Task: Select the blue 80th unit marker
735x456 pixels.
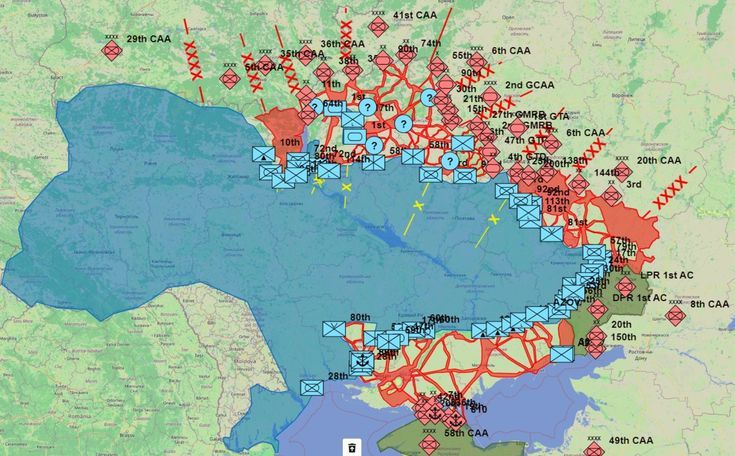Action: [334, 329]
